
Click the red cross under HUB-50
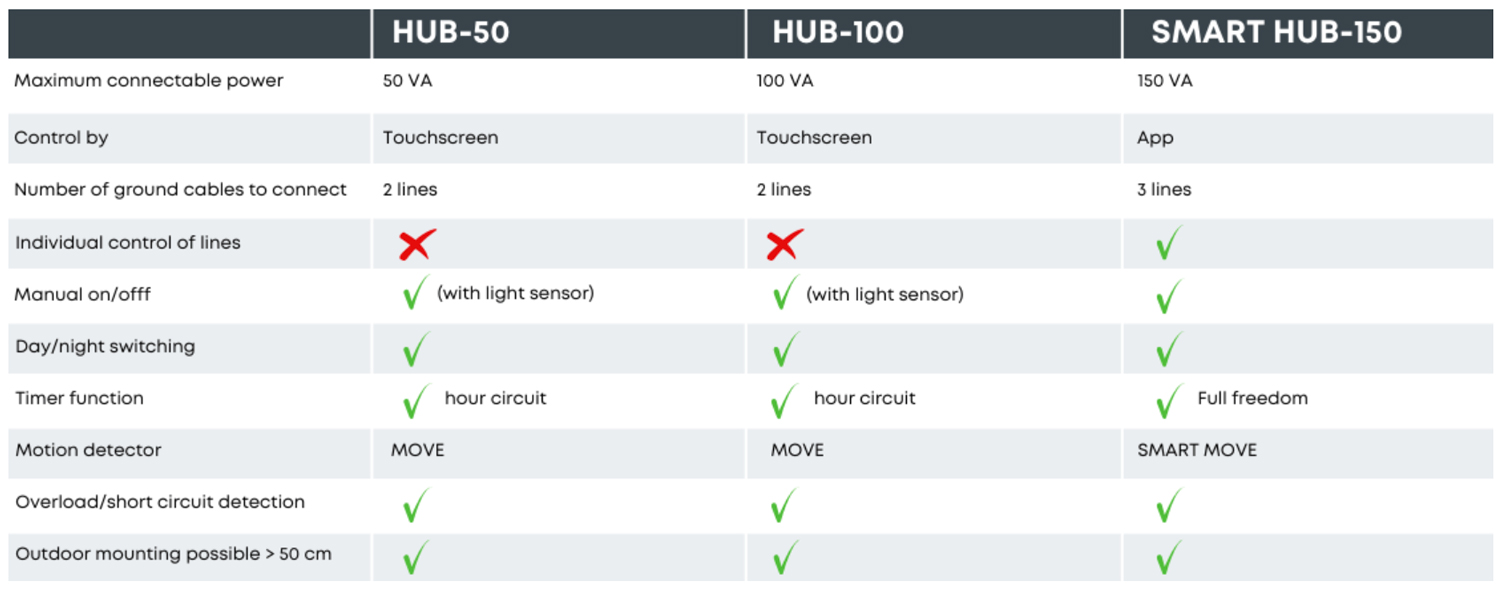tap(416, 244)
